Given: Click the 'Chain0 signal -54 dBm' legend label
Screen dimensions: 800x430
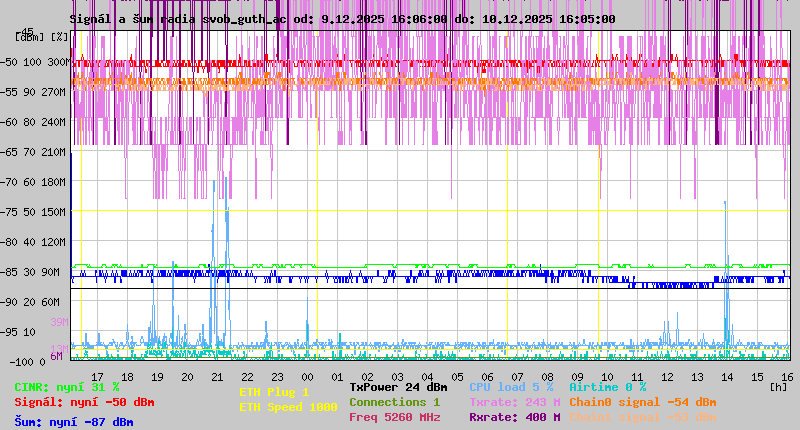Looking at the screenshot, I should click(x=643, y=402).
